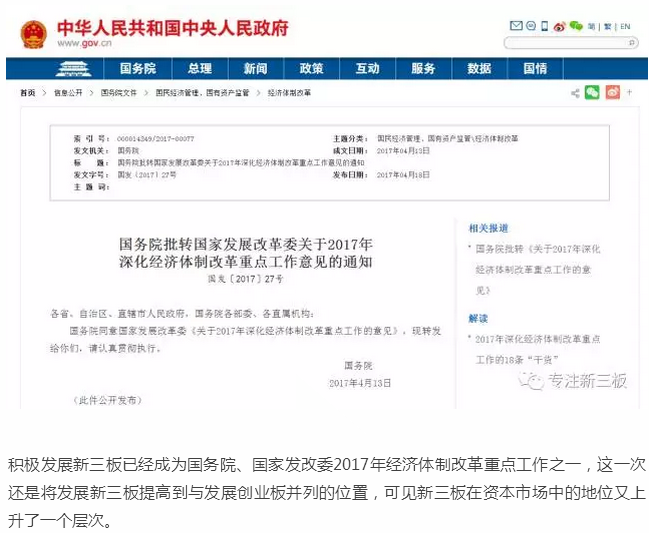Open the 新闻 navigation tab
The image size is (649, 533).
[x=255, y=68]
